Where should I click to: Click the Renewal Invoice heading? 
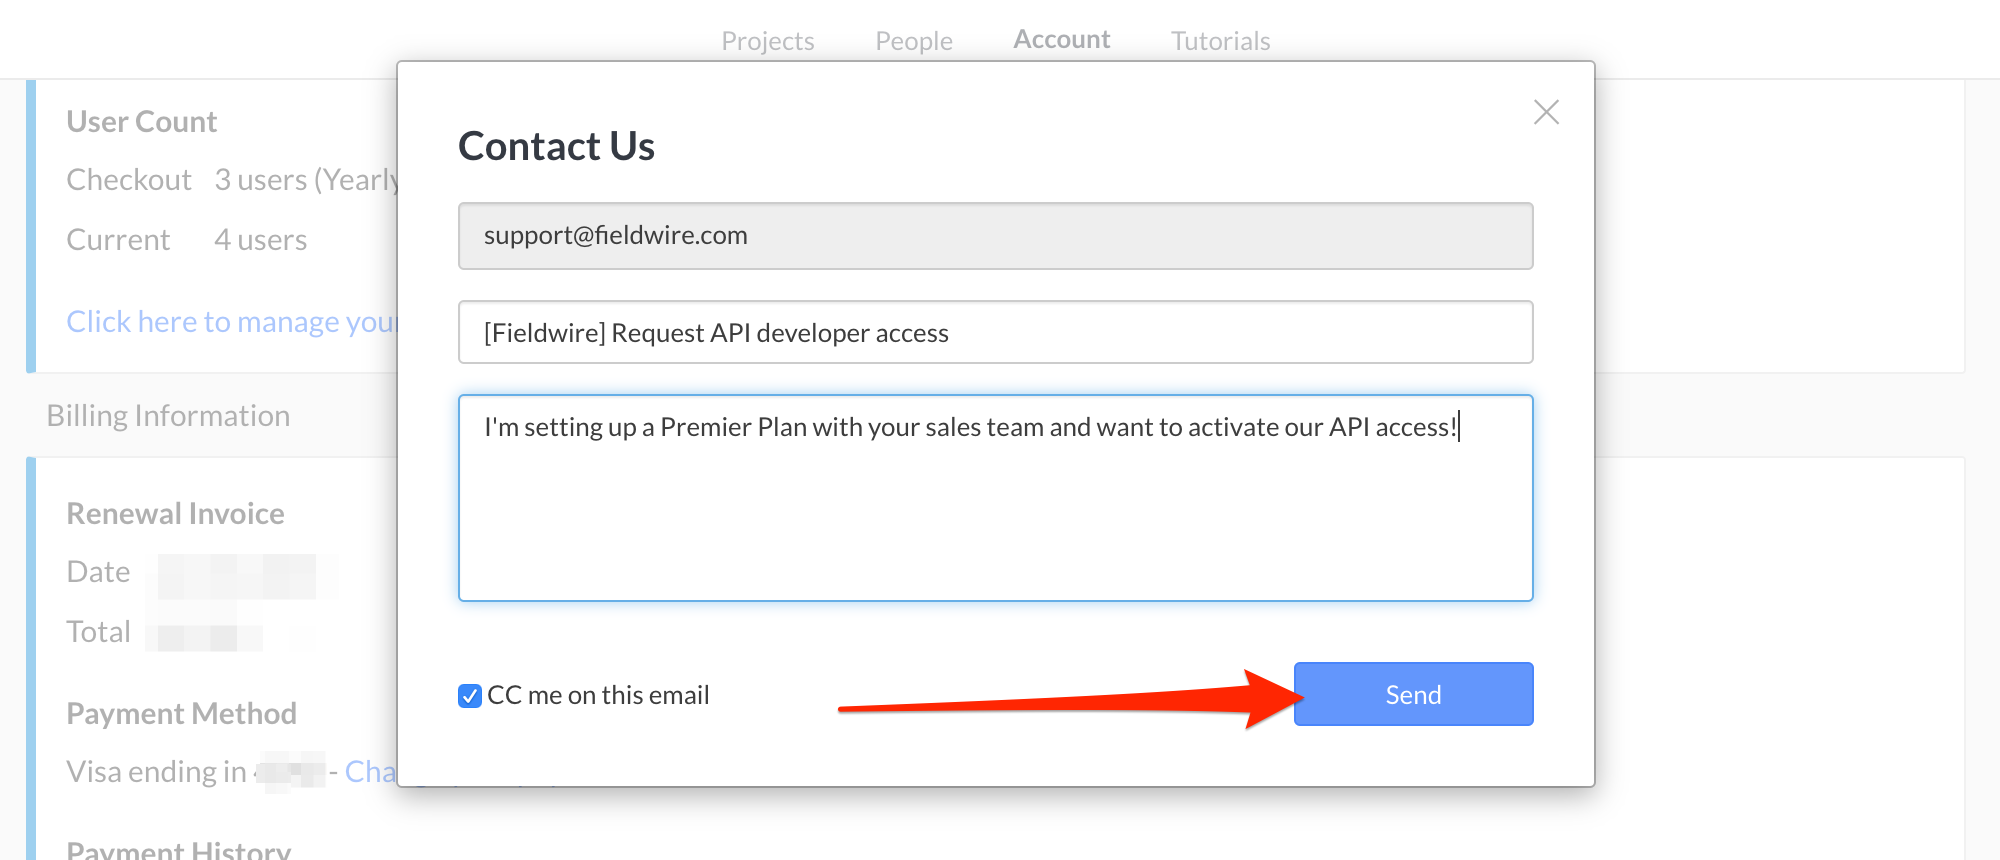point(175,514)
